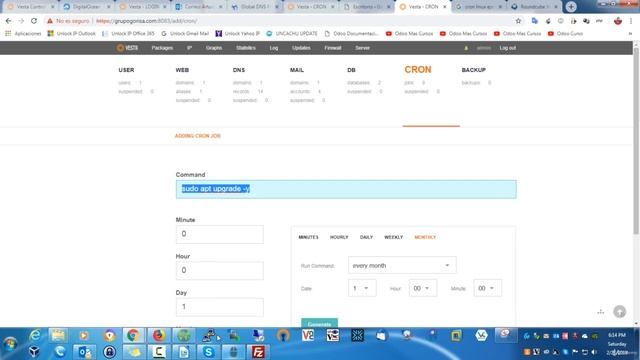Switch to the USER section
Screen dimensions: 640x360
point(126,70)
